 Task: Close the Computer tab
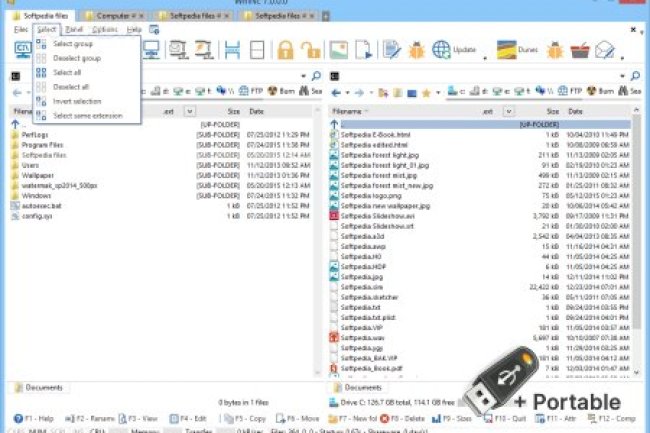click(x=141, y=16)
